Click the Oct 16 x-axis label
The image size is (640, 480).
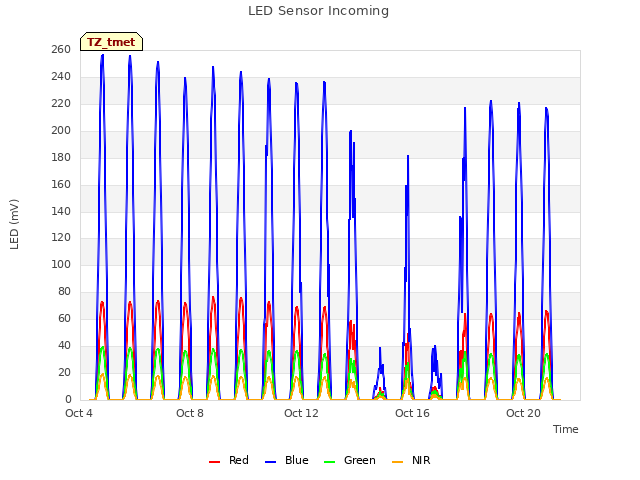coord(412,413)
